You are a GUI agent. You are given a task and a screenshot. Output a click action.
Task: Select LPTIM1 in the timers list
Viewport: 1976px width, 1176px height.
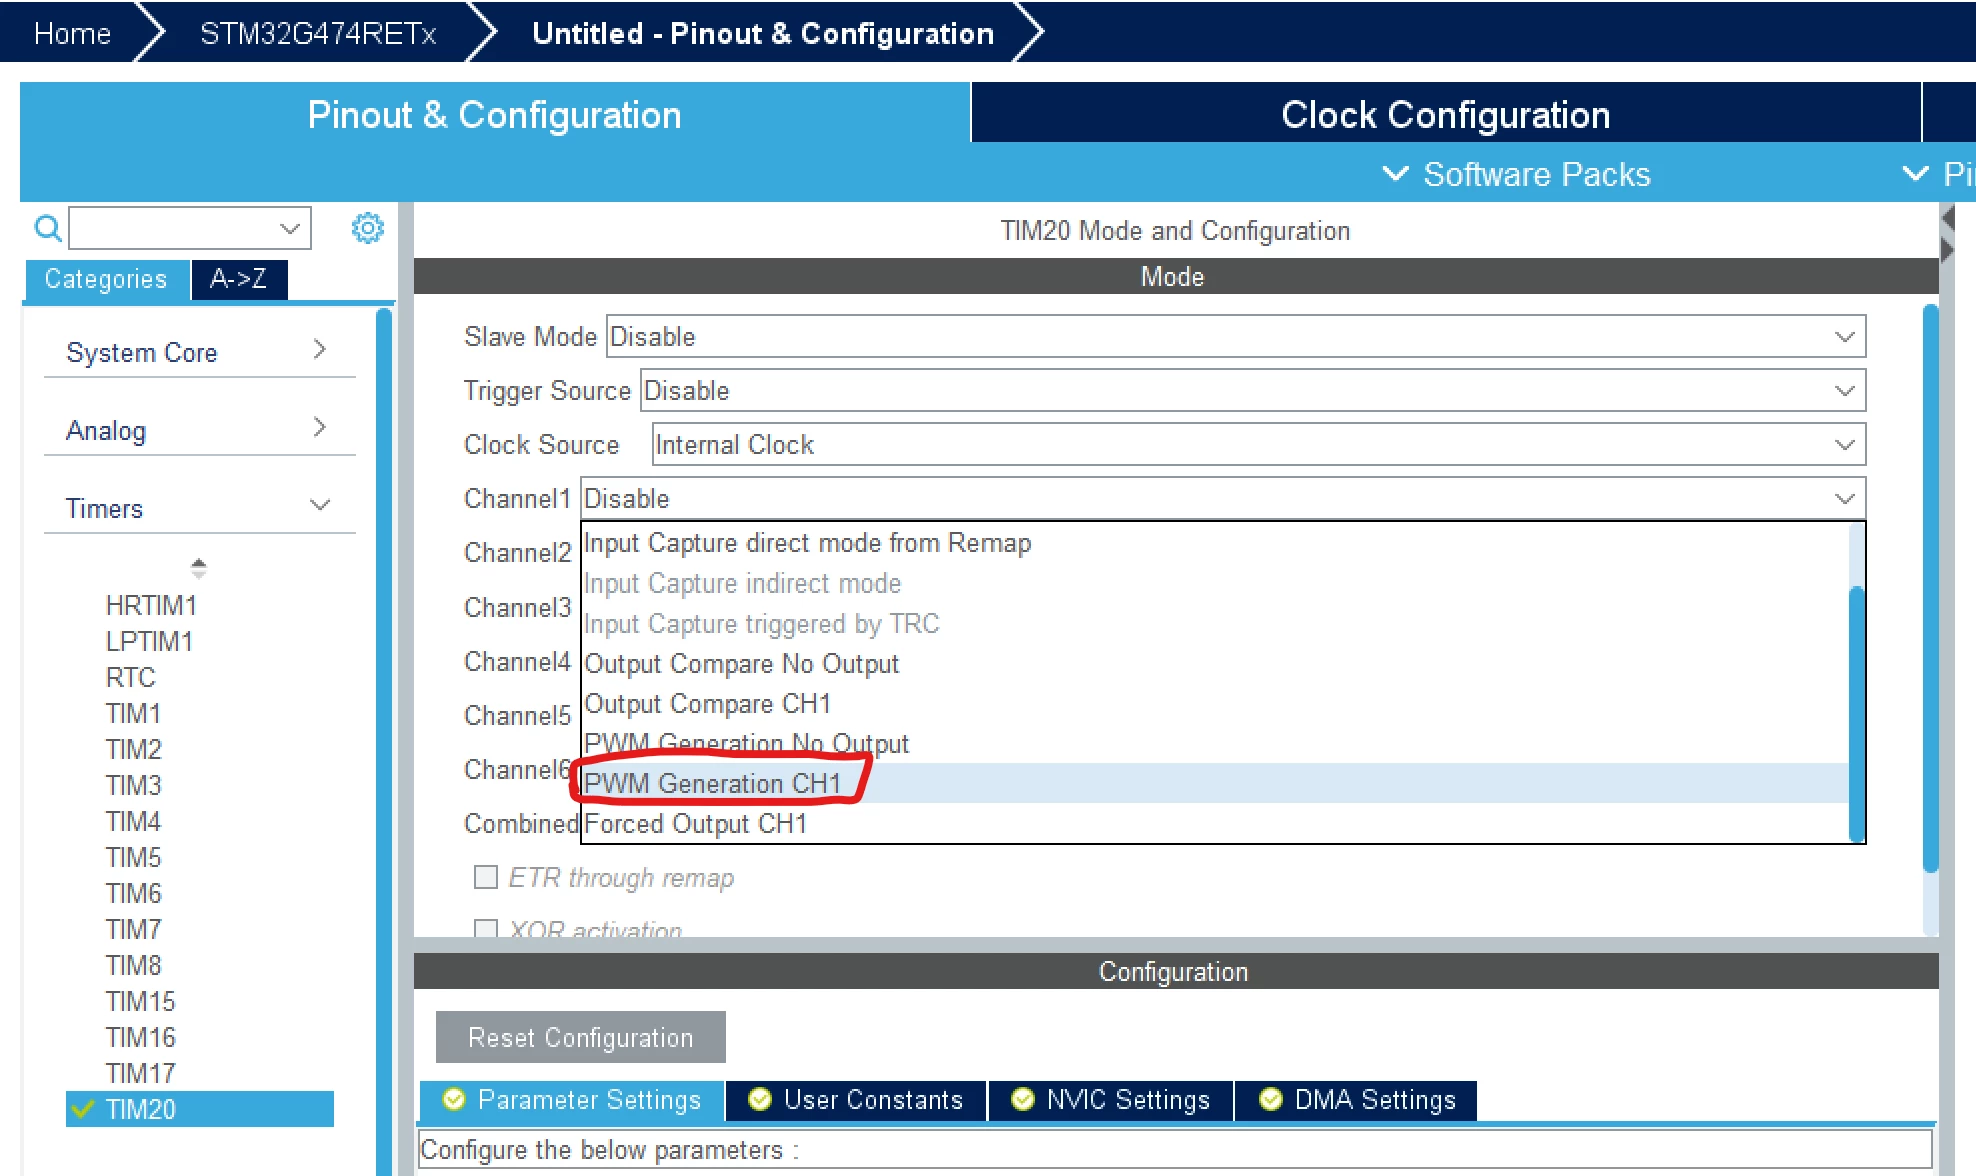click(x=149, y=641)
